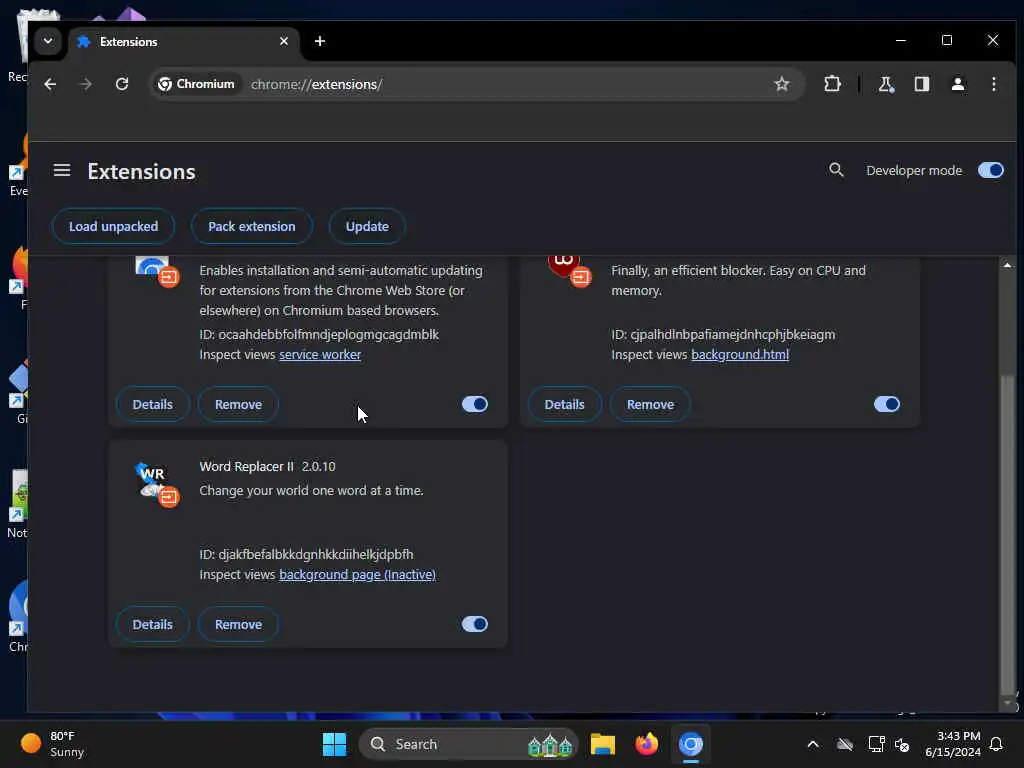Image resolution: width=1024 pixels, height=768 pixels.
Task: Click the Chromium taskbar icon
Action: 690,744
